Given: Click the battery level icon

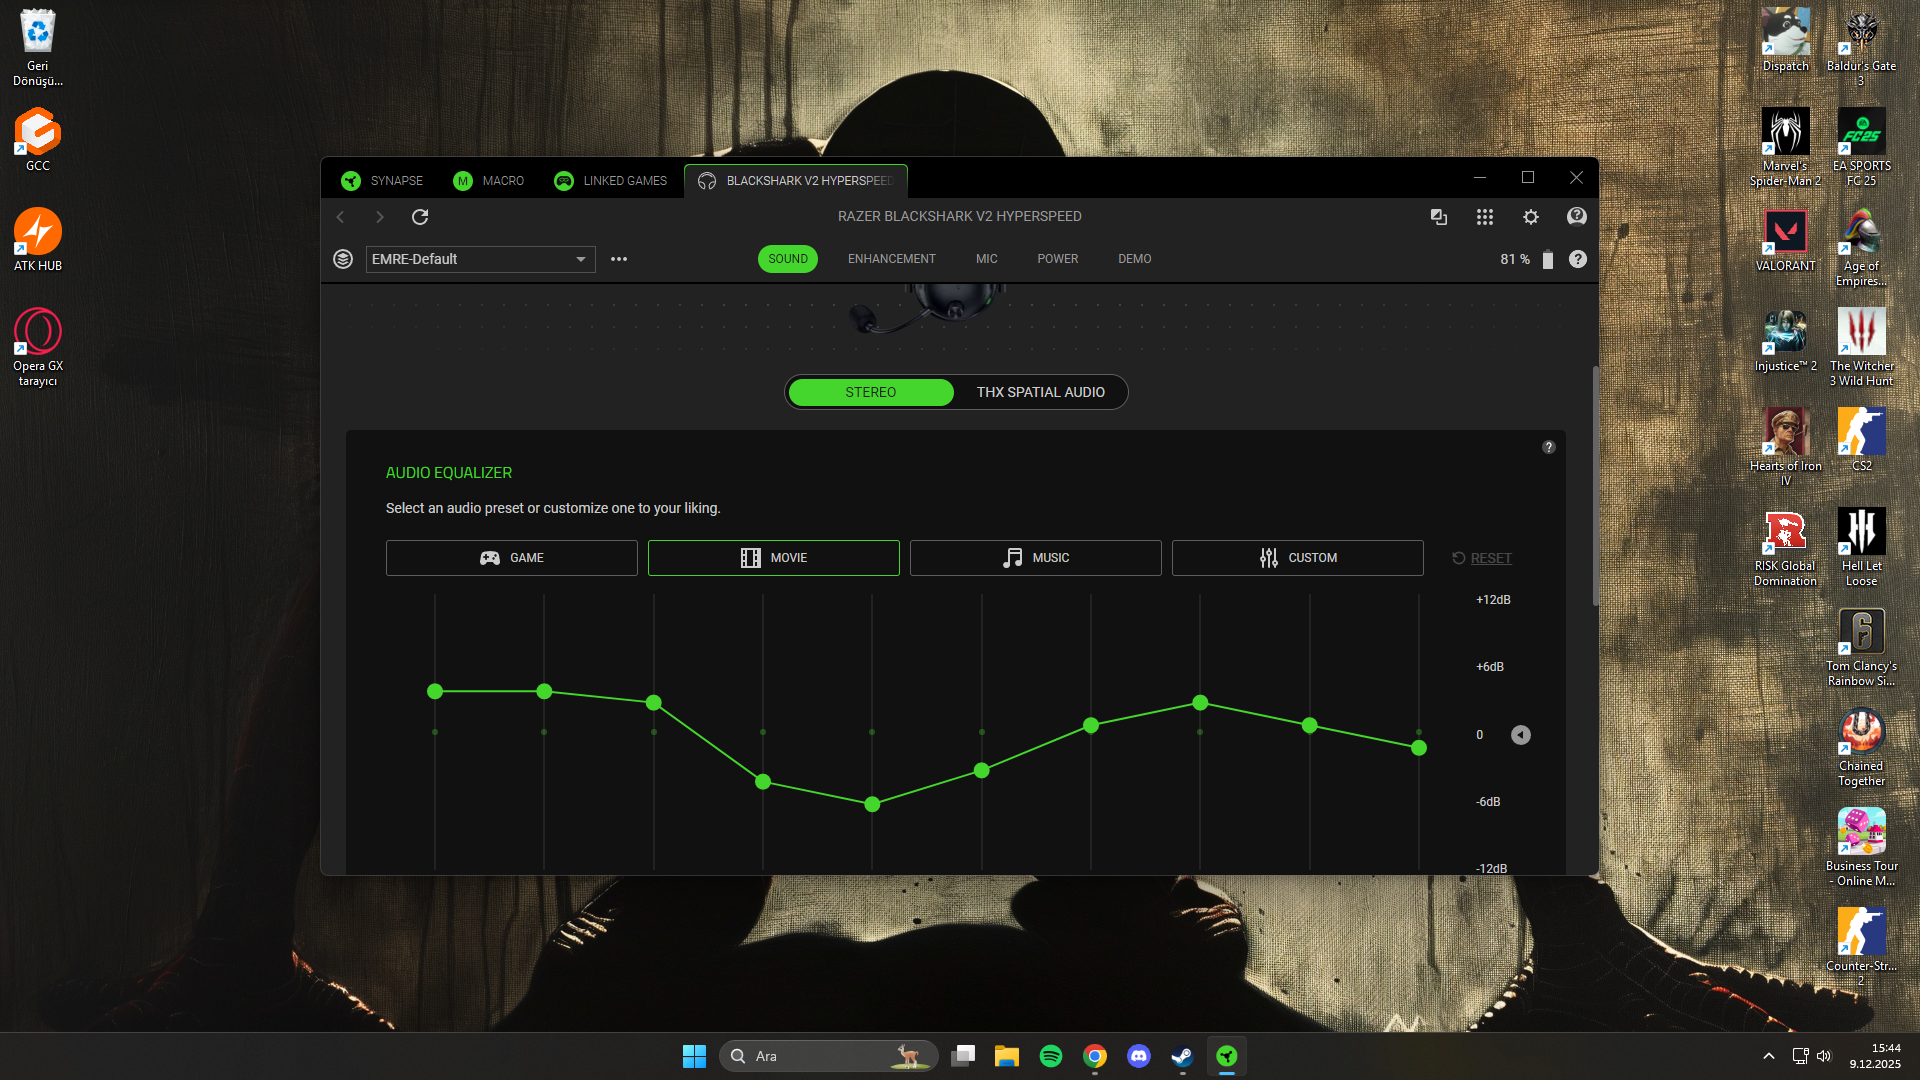Looking at the screenshot, I should [x=1548, y=260].
